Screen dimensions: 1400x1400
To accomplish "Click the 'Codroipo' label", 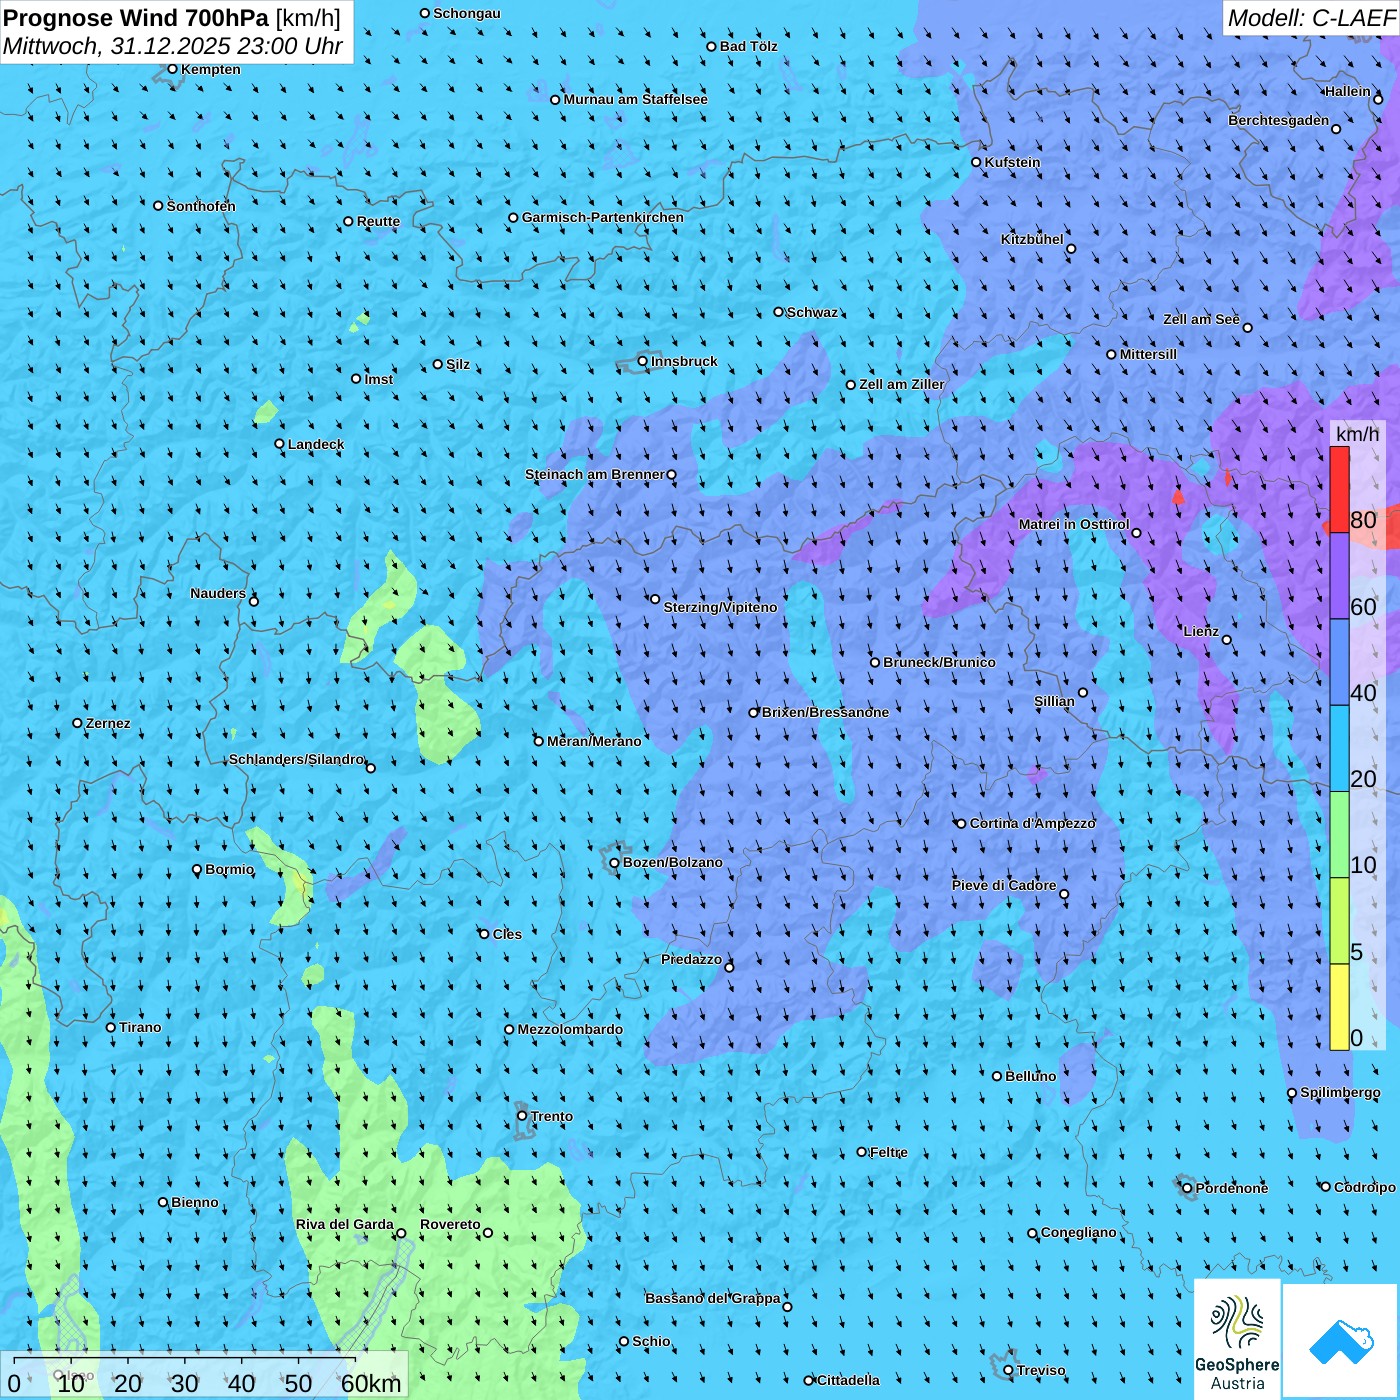I will click(x=1365, y=1187).
